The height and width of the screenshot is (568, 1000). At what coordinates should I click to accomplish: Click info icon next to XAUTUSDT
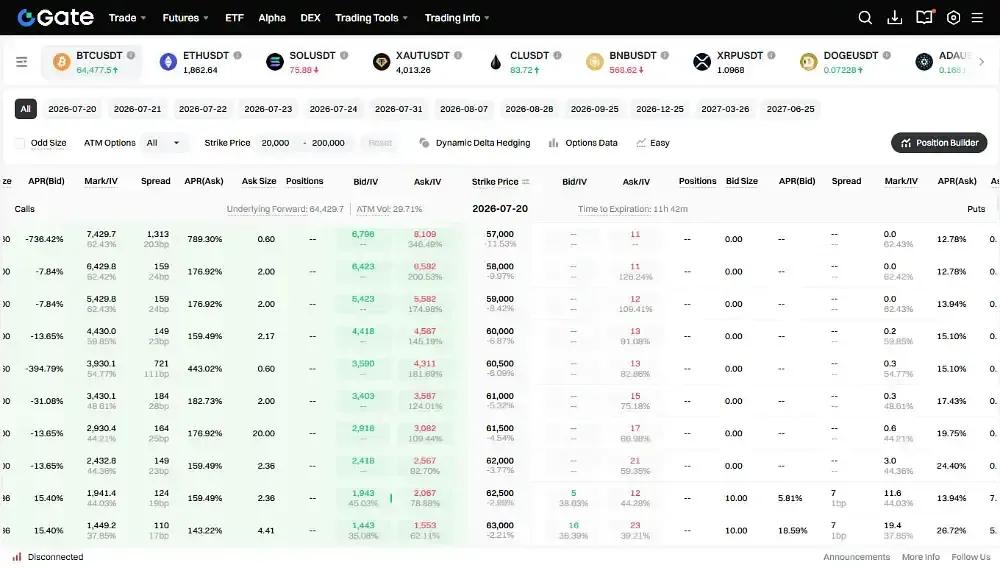458,55
